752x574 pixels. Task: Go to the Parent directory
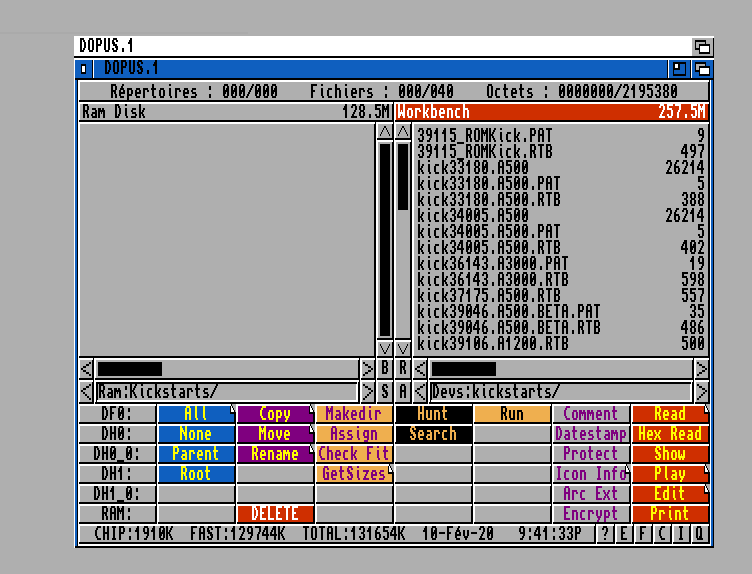pos(196,454)
